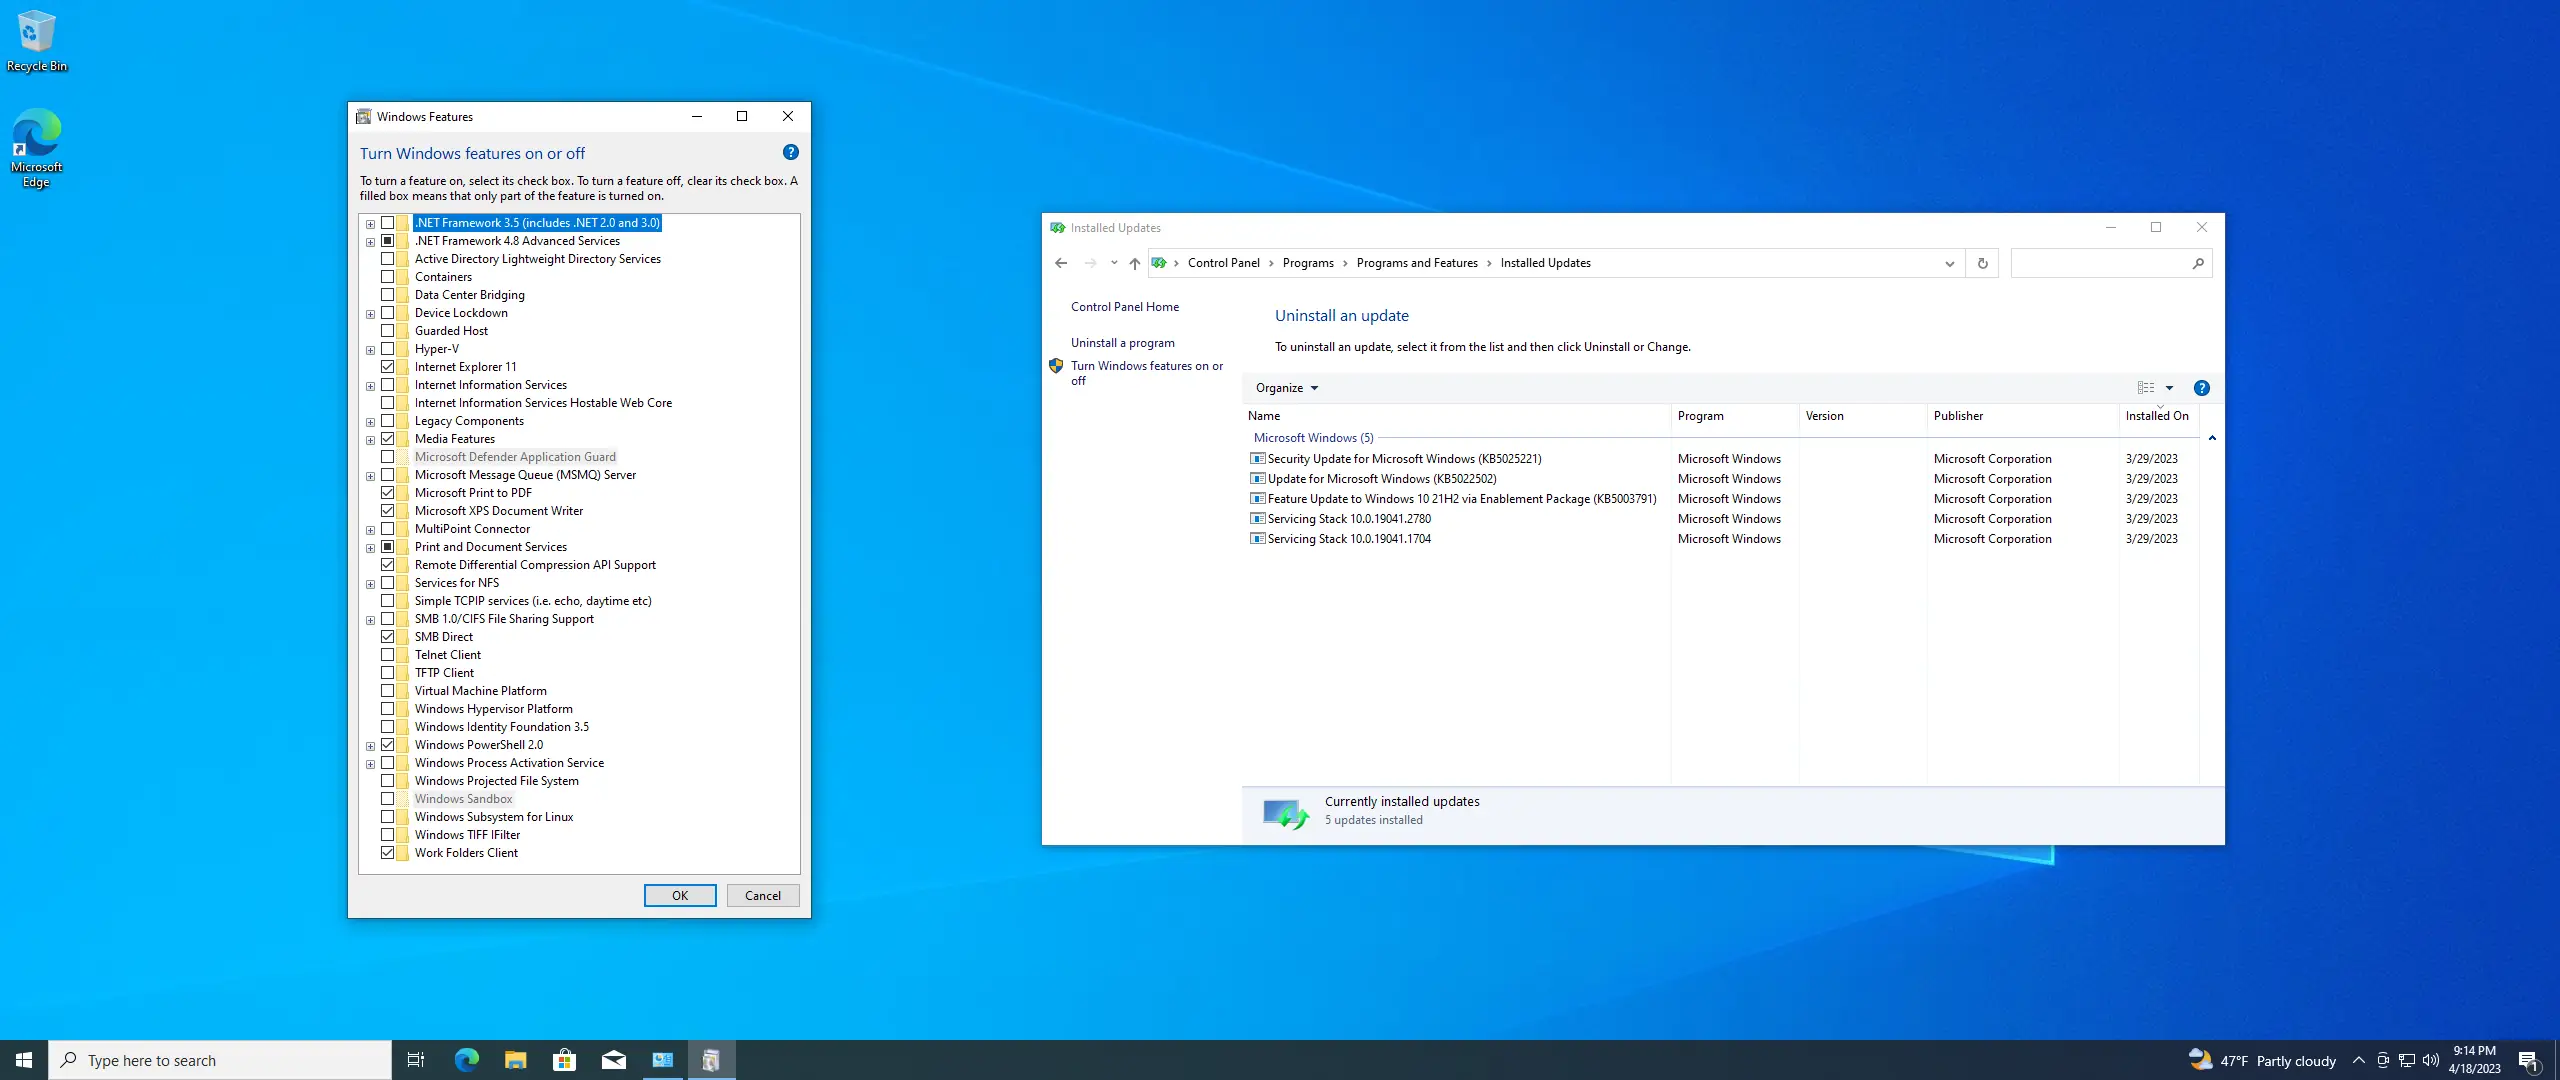Go back using the back arrow
The height and width of the screenshot is (1080, 2560).
pyautogui.click(x=1061, y=263)
